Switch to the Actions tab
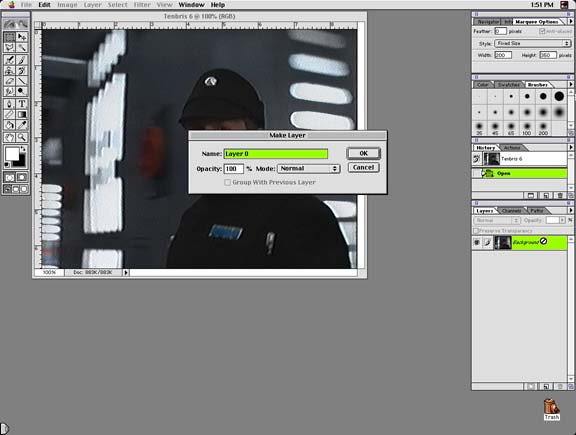The height and width of the screenshot is (435, 576). (512, 148)
